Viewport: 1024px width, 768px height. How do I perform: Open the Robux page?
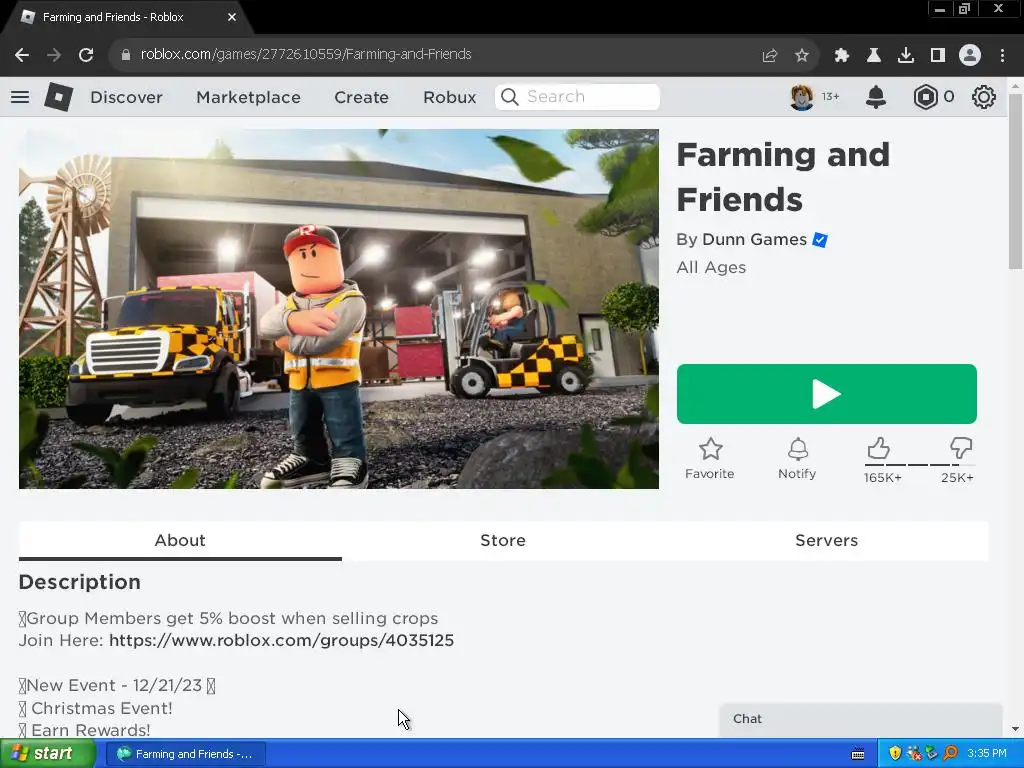coord(449,97)
